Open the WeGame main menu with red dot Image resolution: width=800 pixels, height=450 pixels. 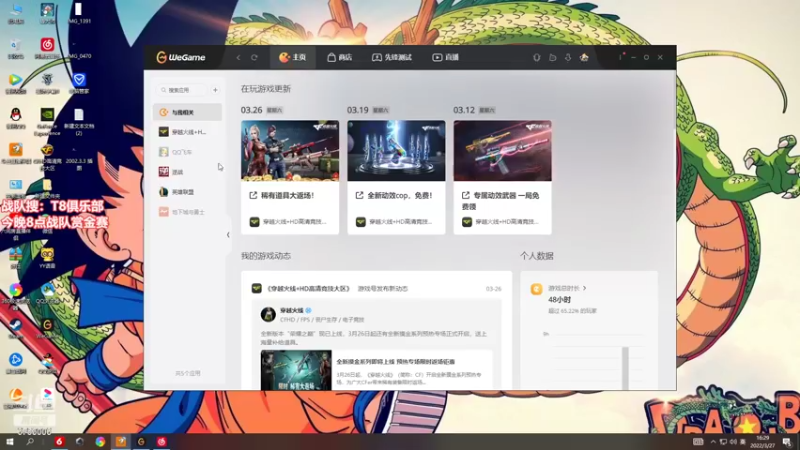[x=621, y=57]
